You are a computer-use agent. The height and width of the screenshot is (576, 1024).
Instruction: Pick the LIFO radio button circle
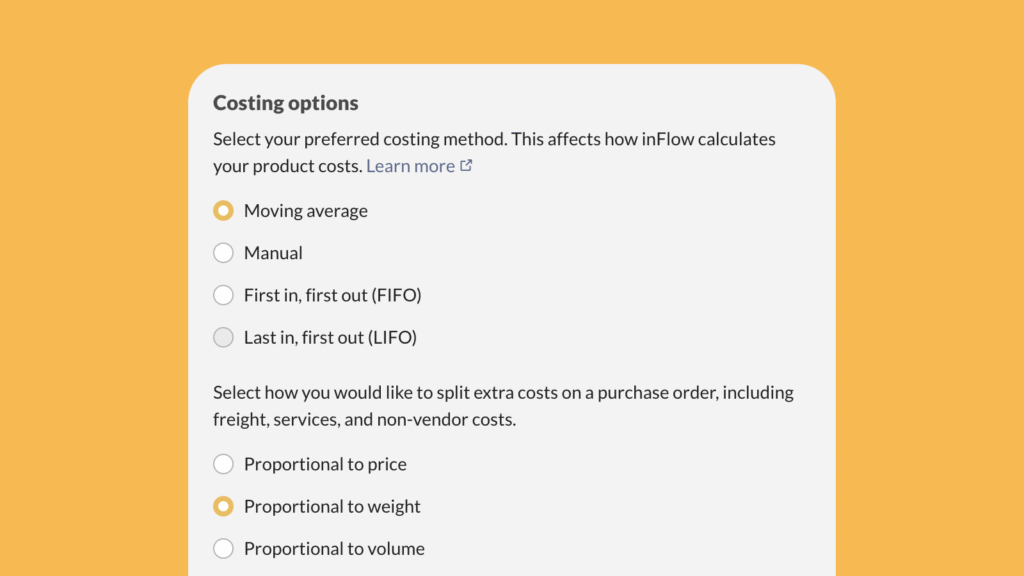point(223,338)
